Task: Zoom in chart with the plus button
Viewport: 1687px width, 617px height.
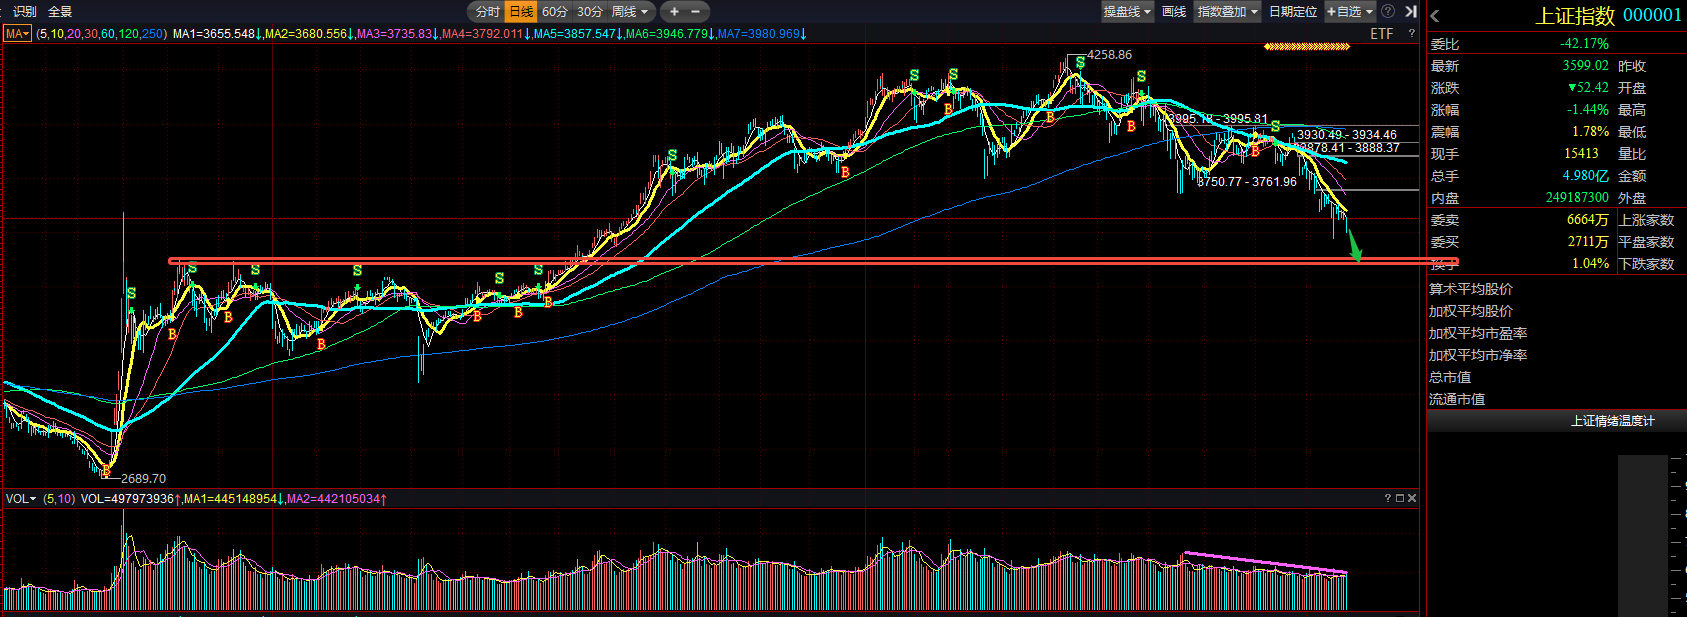Action: (x=674, y=12)
